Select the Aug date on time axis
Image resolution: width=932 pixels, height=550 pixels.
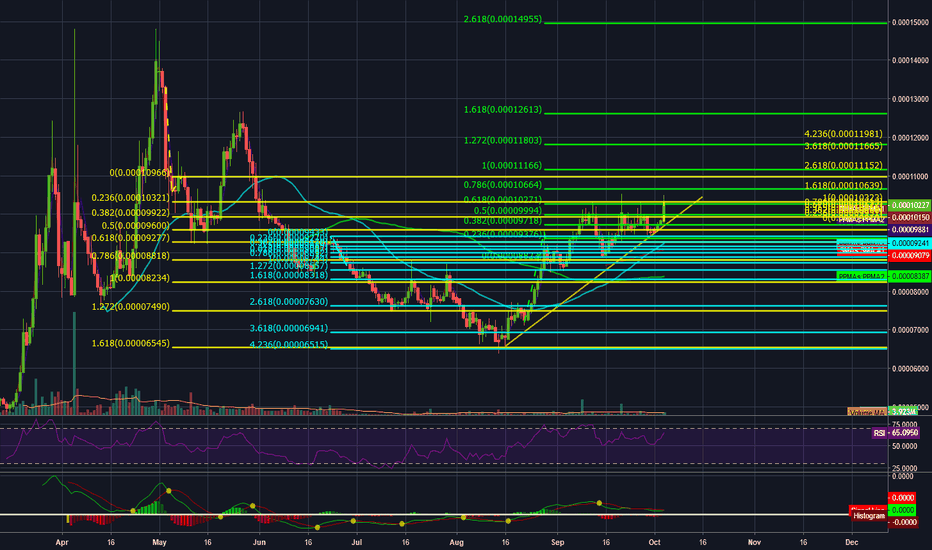tap(456, 542)
